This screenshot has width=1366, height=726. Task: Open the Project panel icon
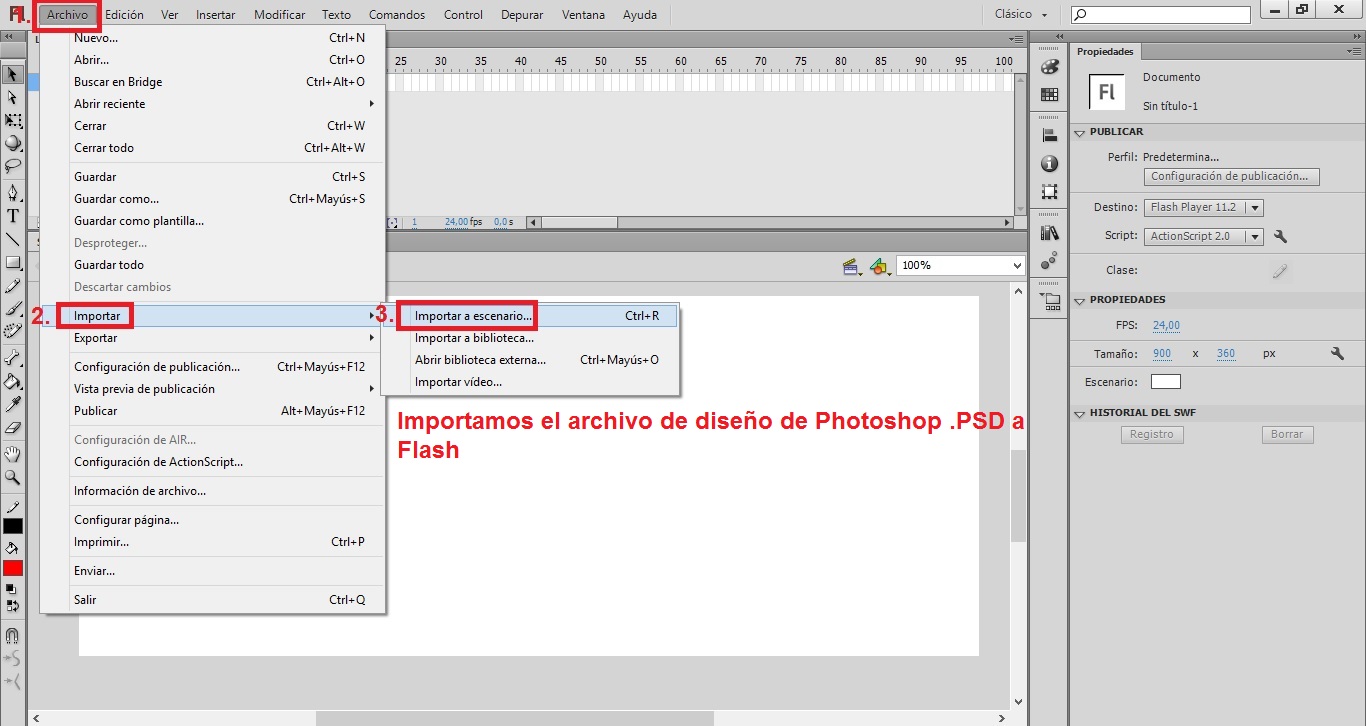(x=1049, y=300)
